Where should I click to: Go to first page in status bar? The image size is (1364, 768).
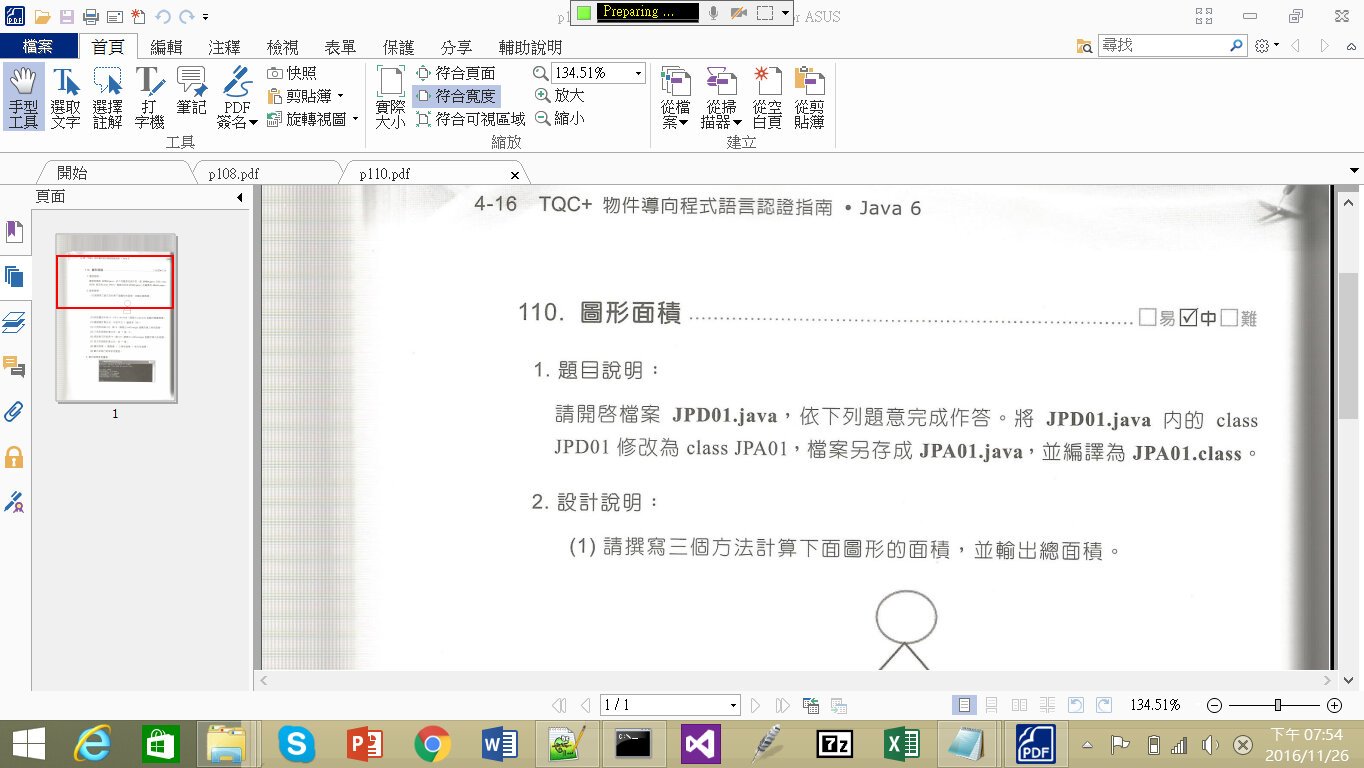click(x=560, y=705)
